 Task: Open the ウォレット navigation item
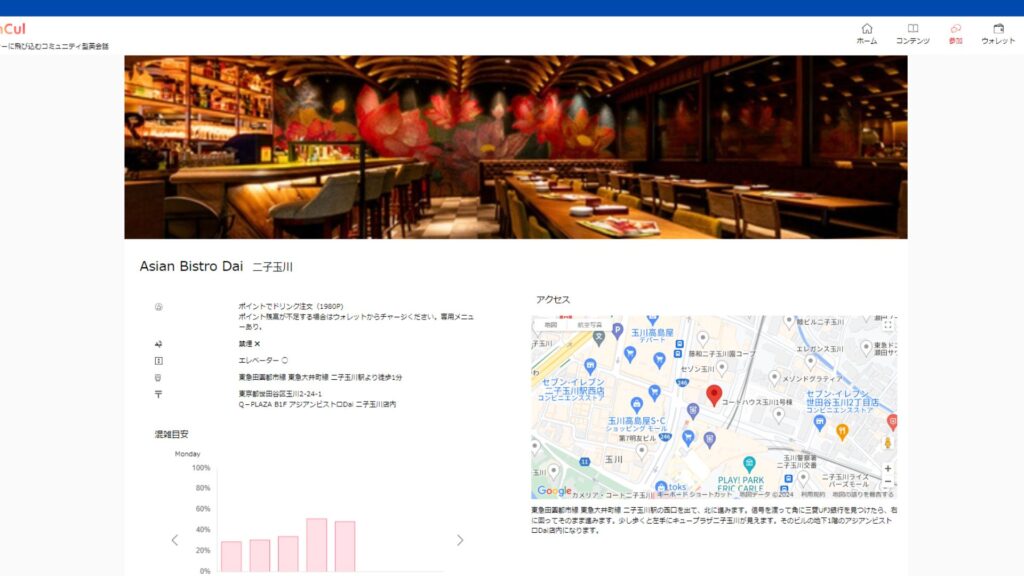pos(998,33)
